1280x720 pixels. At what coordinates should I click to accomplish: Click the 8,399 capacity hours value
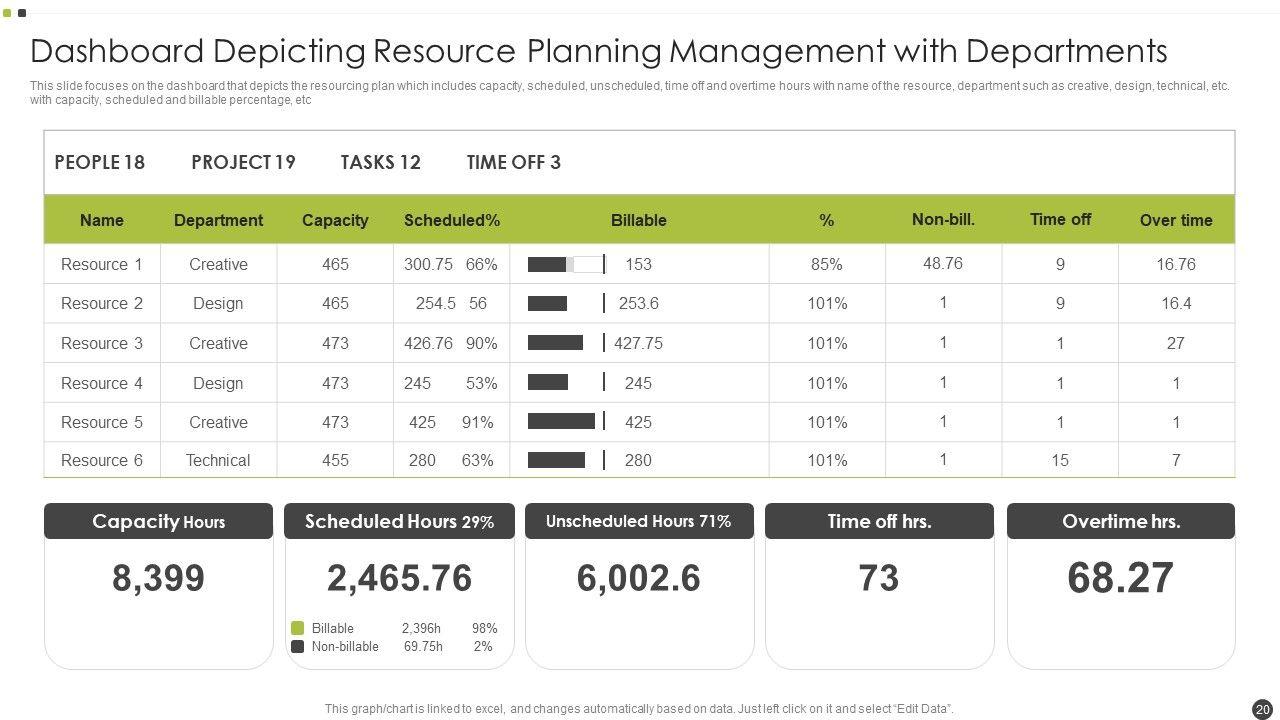[158, 579]
